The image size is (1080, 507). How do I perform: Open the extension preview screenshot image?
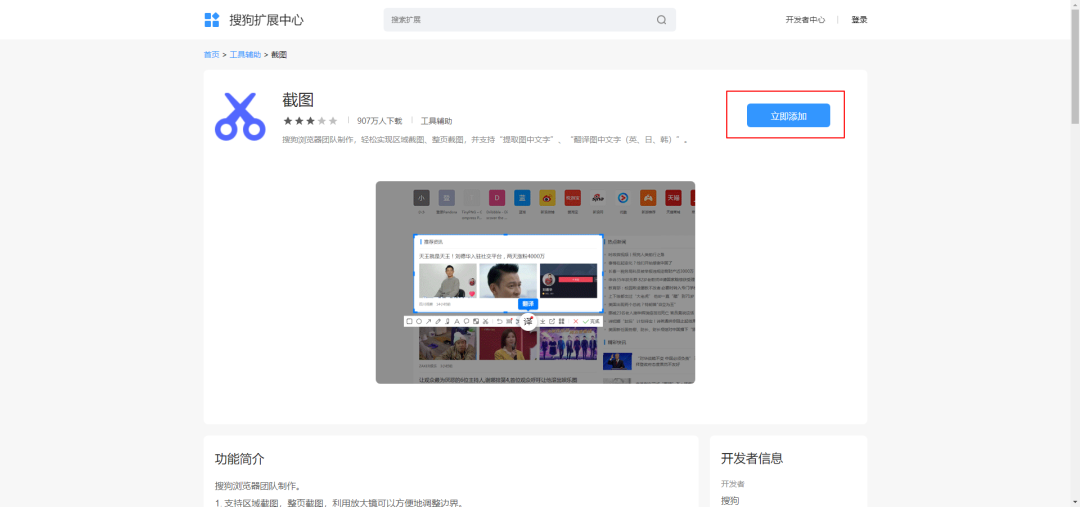click(x=535, y=282)
